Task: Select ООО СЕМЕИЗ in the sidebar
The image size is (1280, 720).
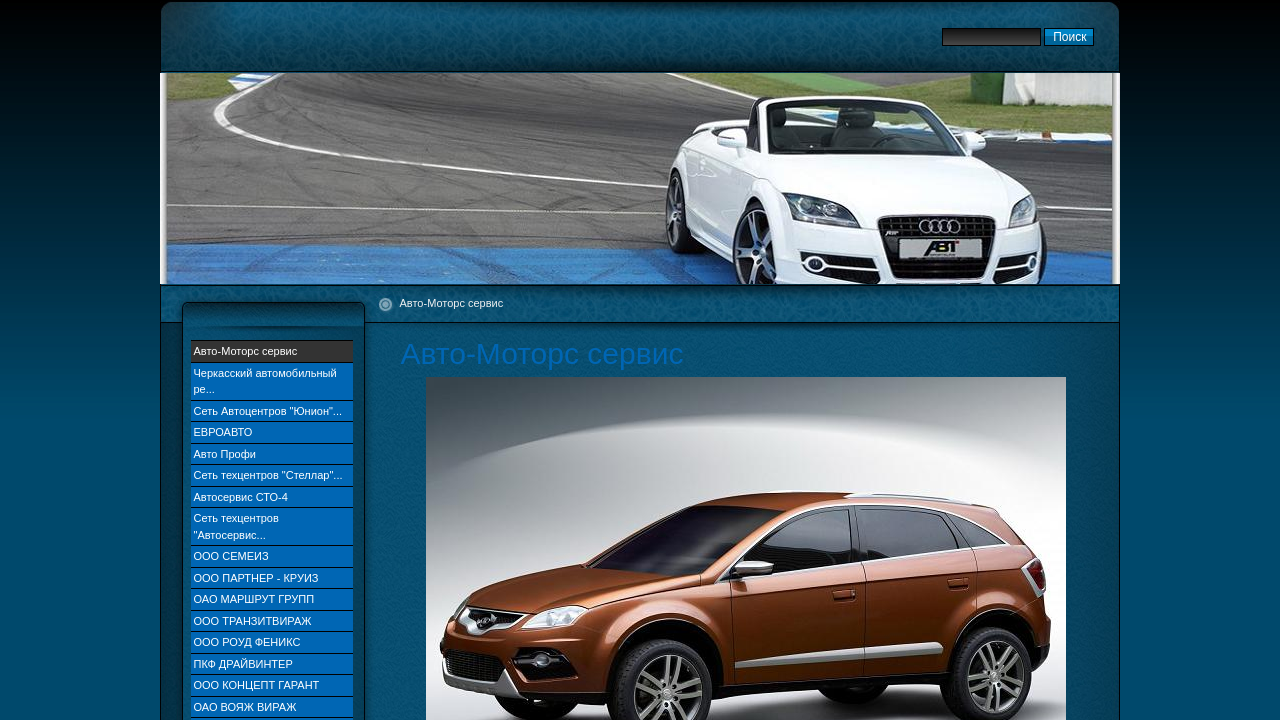Action: (x=272, y=556)
